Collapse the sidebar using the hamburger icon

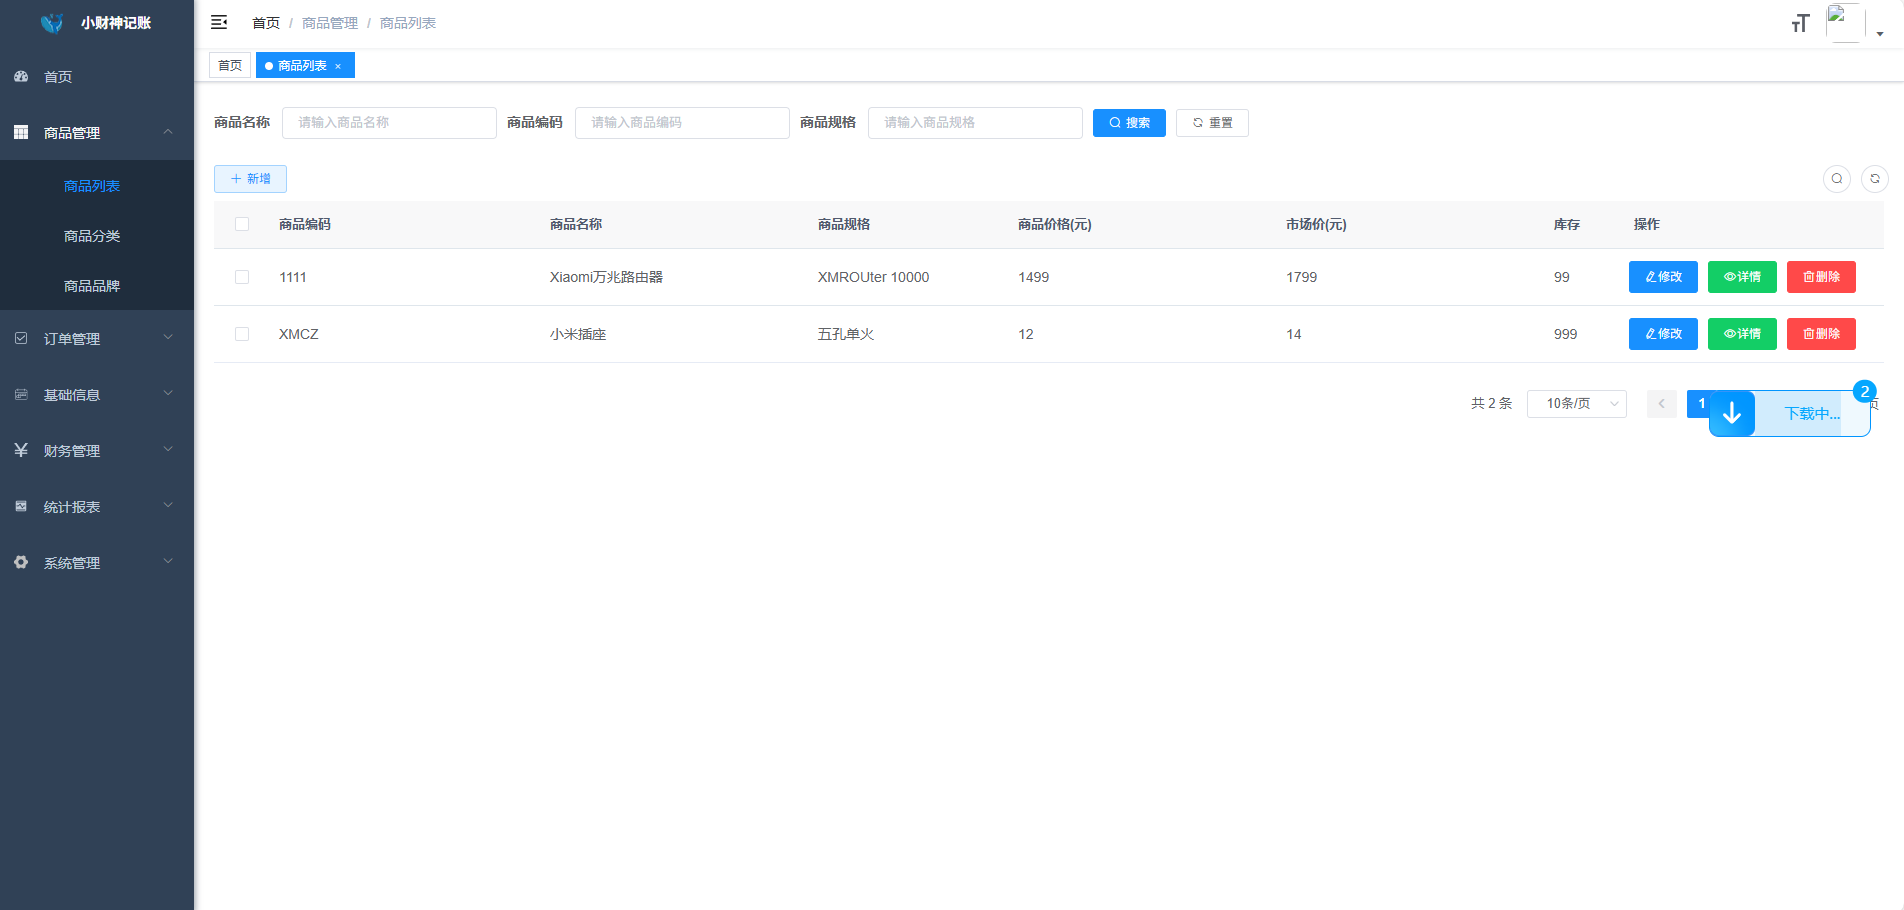coord(219,22)
